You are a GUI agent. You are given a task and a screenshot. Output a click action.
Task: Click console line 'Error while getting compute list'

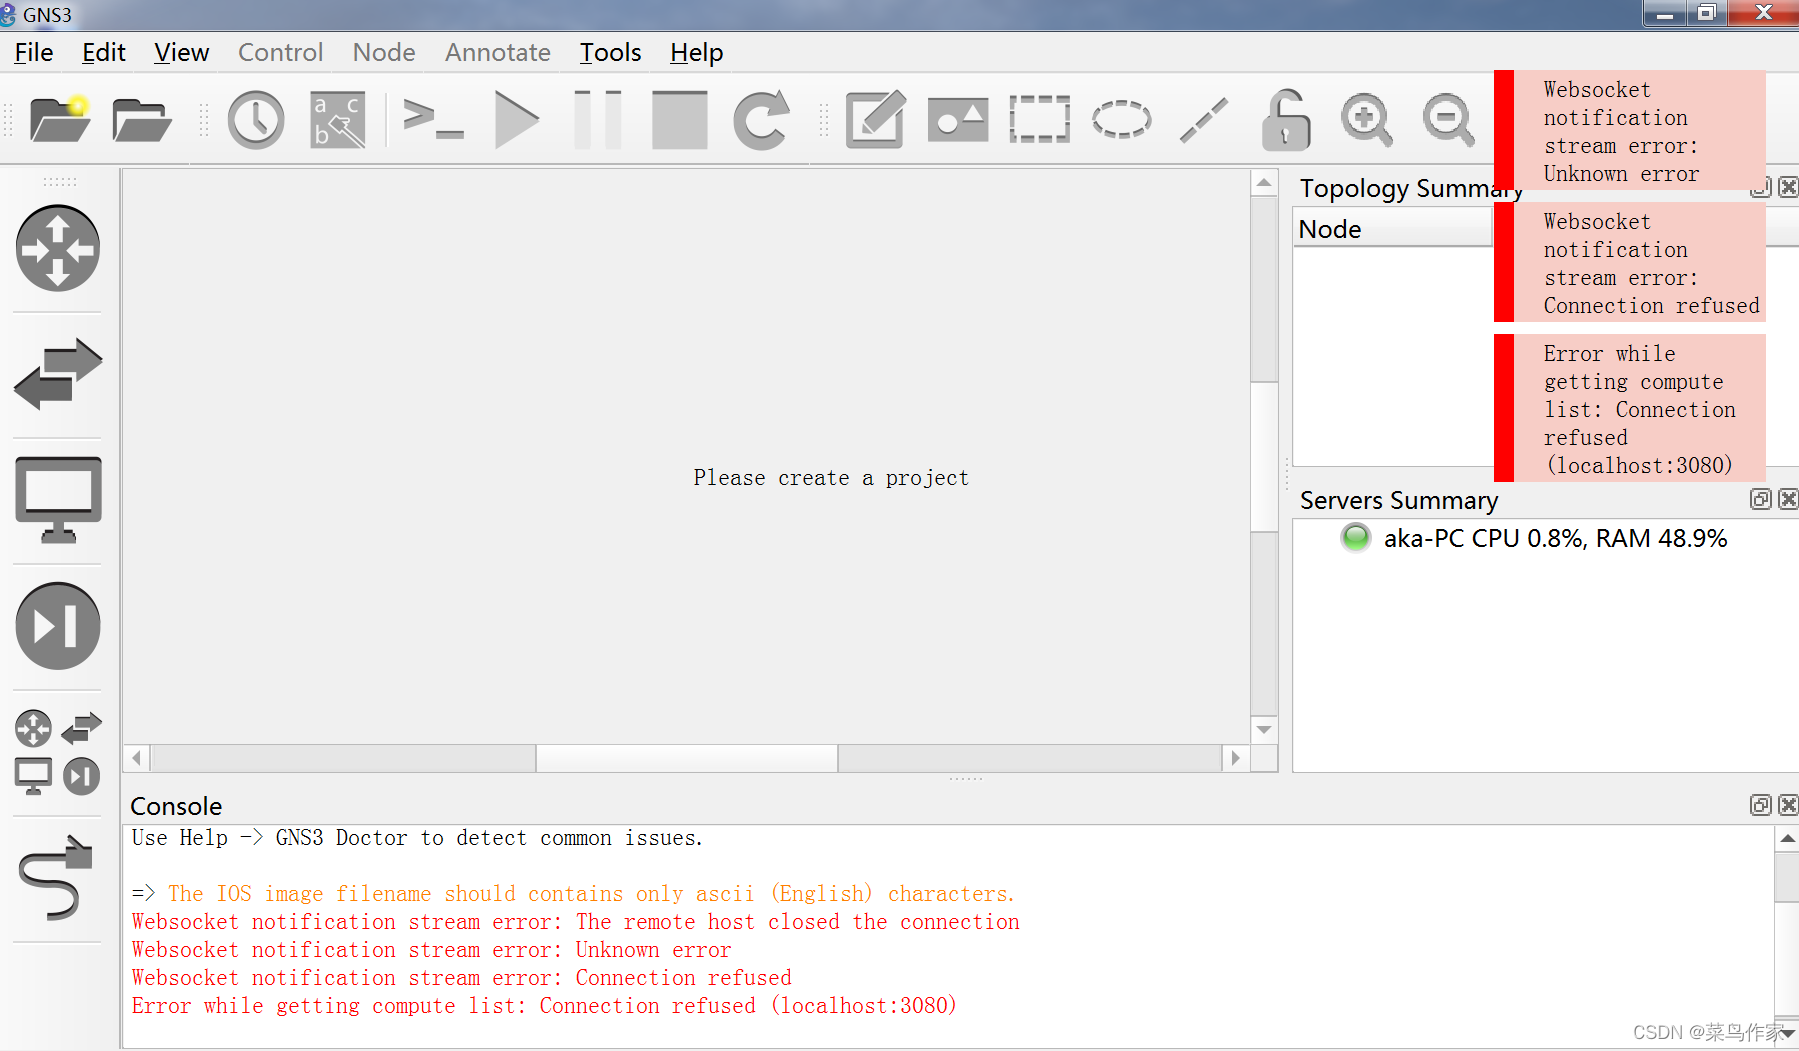click(x=544, y=1006)
